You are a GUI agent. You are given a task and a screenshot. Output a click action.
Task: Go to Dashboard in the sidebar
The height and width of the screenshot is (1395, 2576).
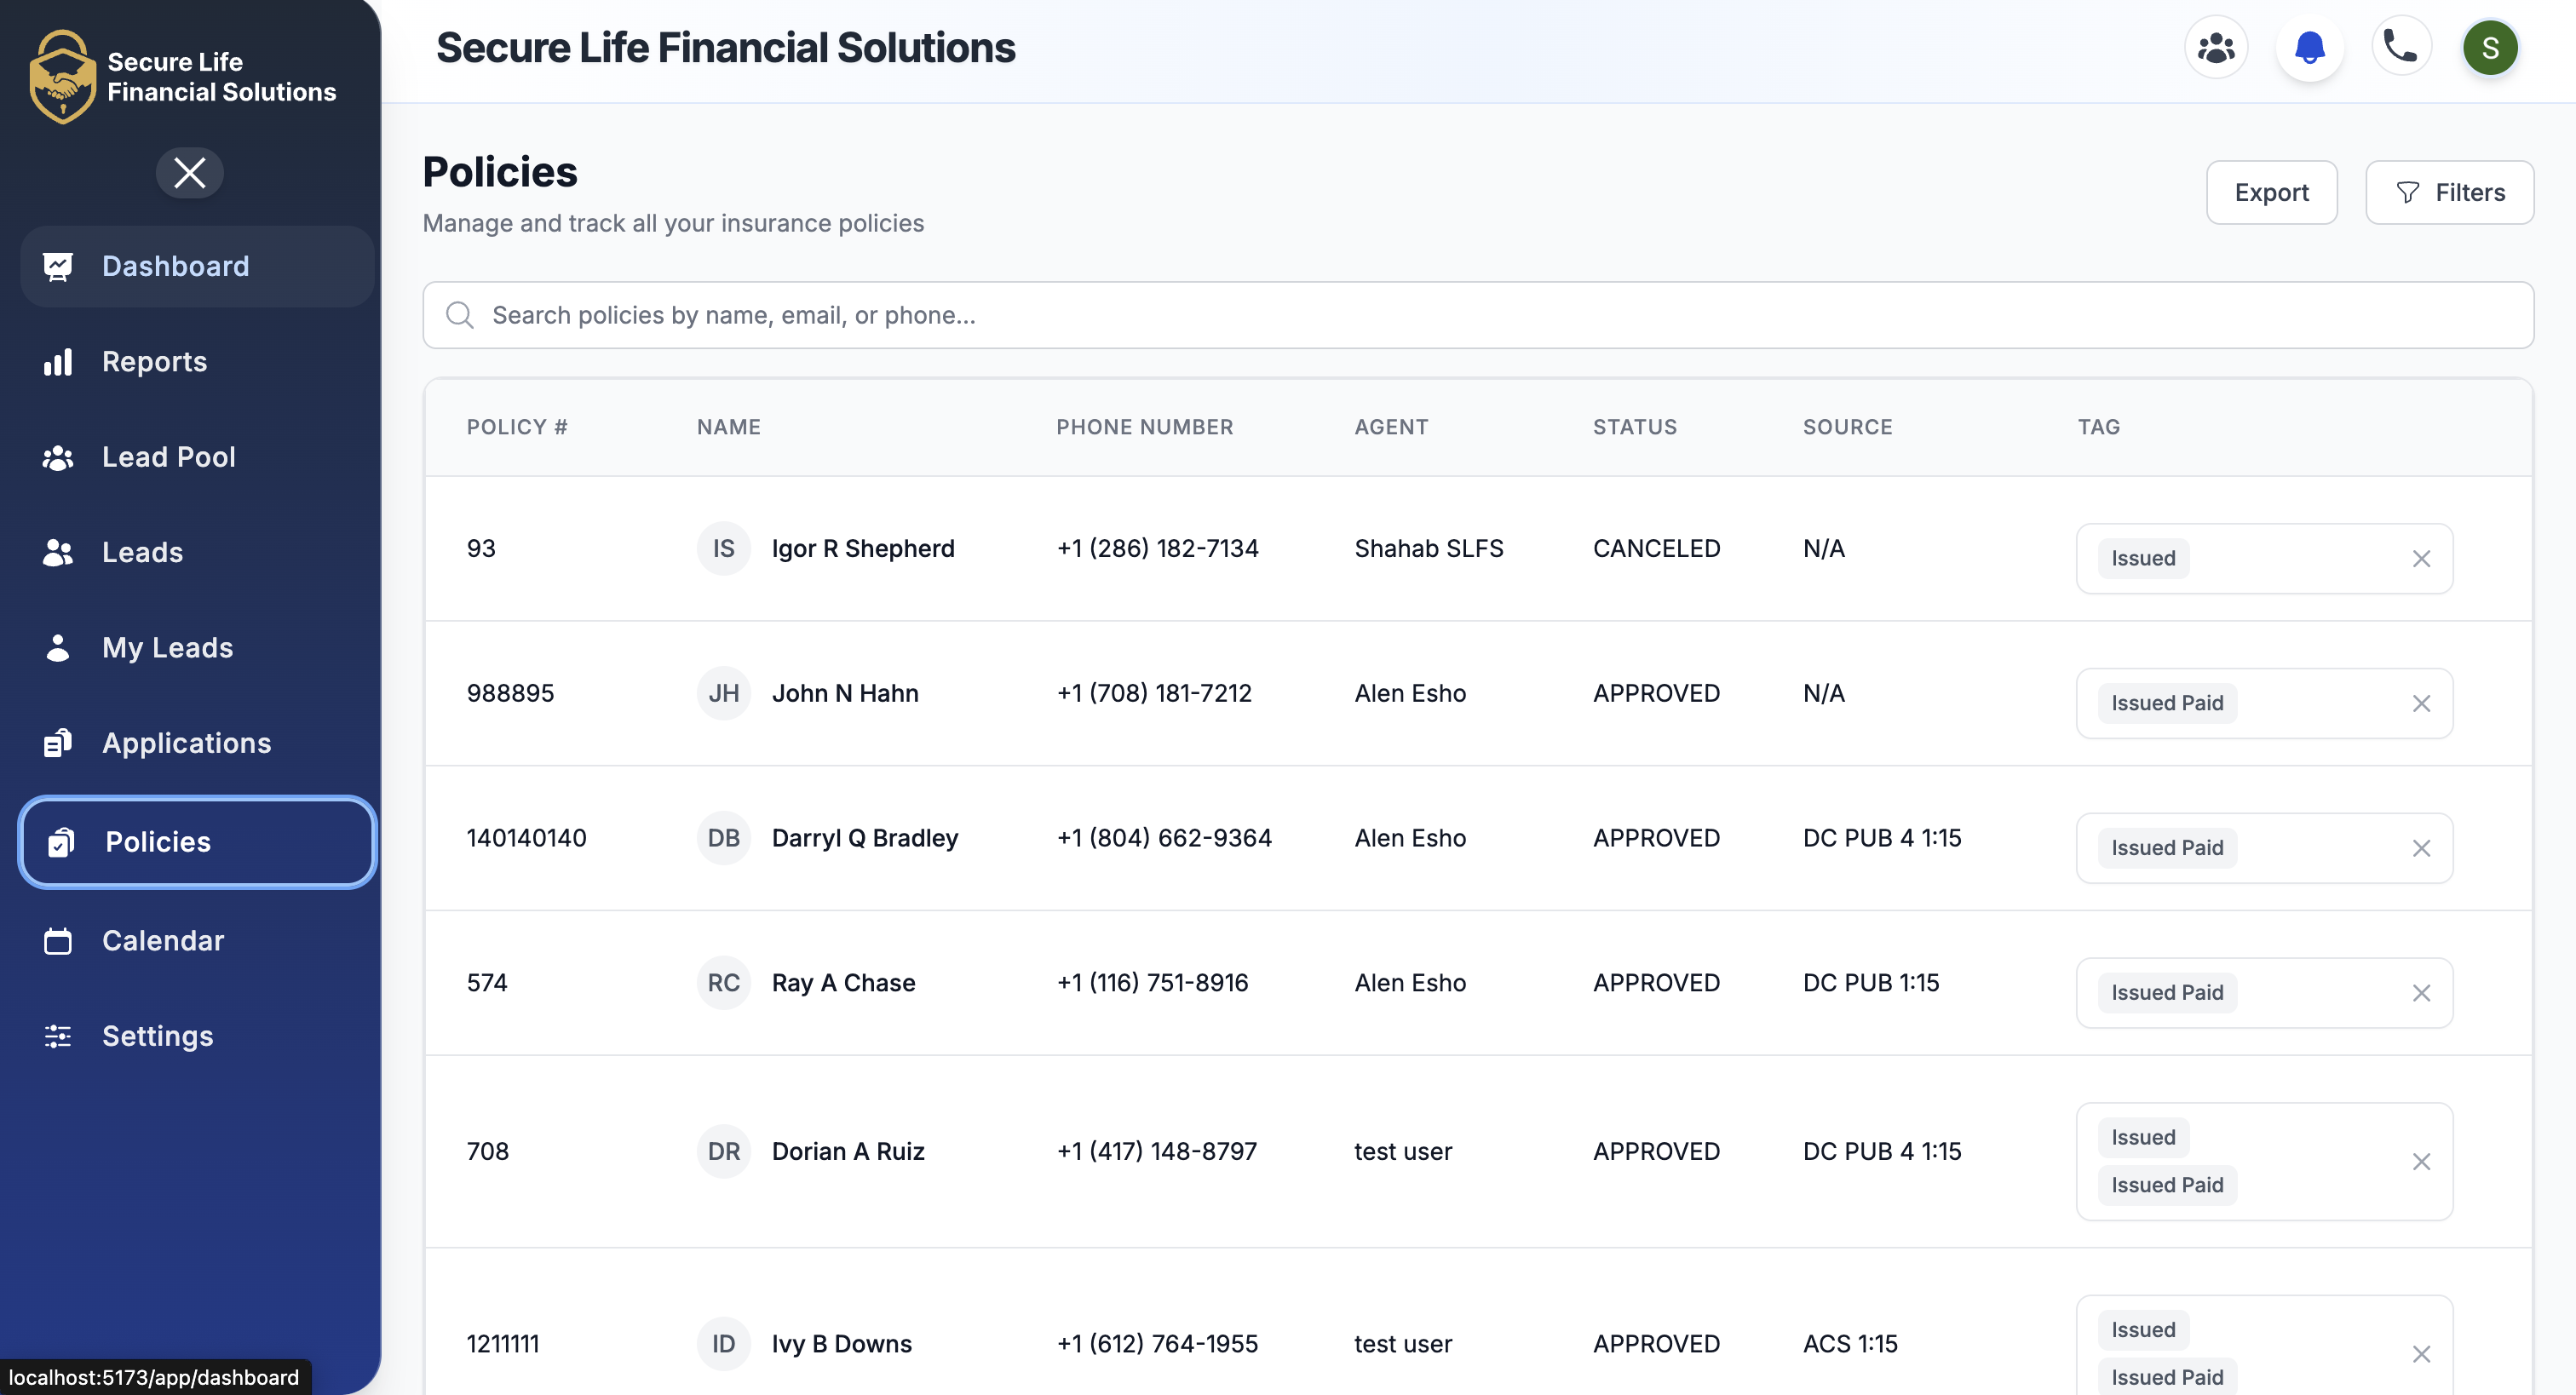pyautogui.click(x=197, y=266)
